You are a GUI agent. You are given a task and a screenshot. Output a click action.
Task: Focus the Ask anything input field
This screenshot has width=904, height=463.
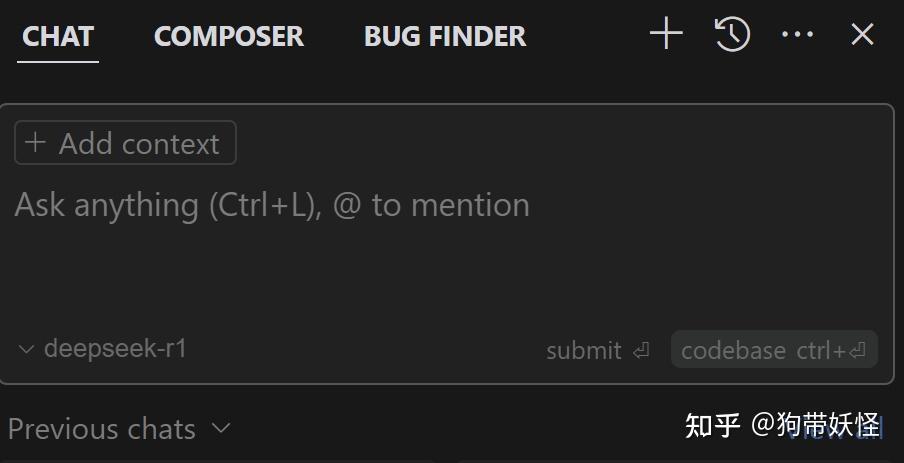[272, 205]
